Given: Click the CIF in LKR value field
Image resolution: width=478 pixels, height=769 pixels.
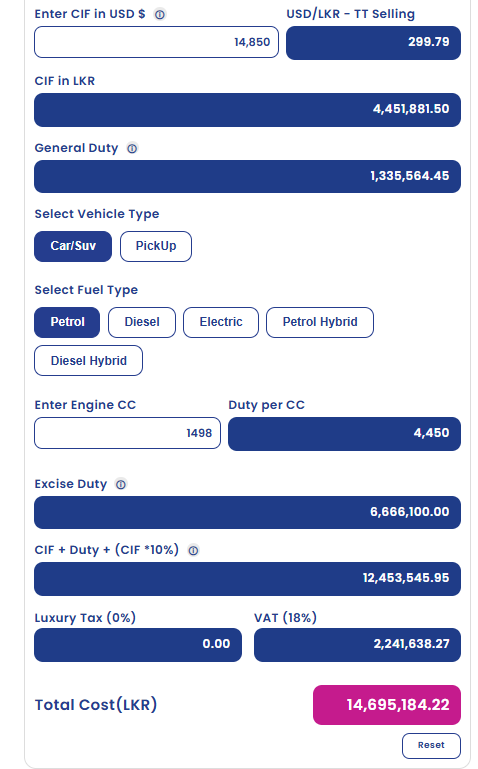Looking at the screenshot, I should click(x=247, y=110).
